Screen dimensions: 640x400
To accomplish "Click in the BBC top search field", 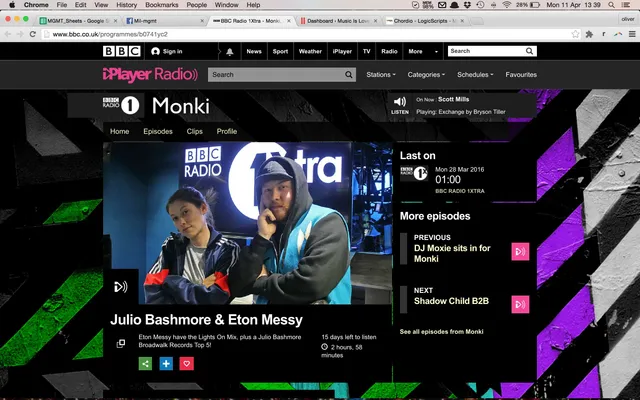I will coord(486,51).
